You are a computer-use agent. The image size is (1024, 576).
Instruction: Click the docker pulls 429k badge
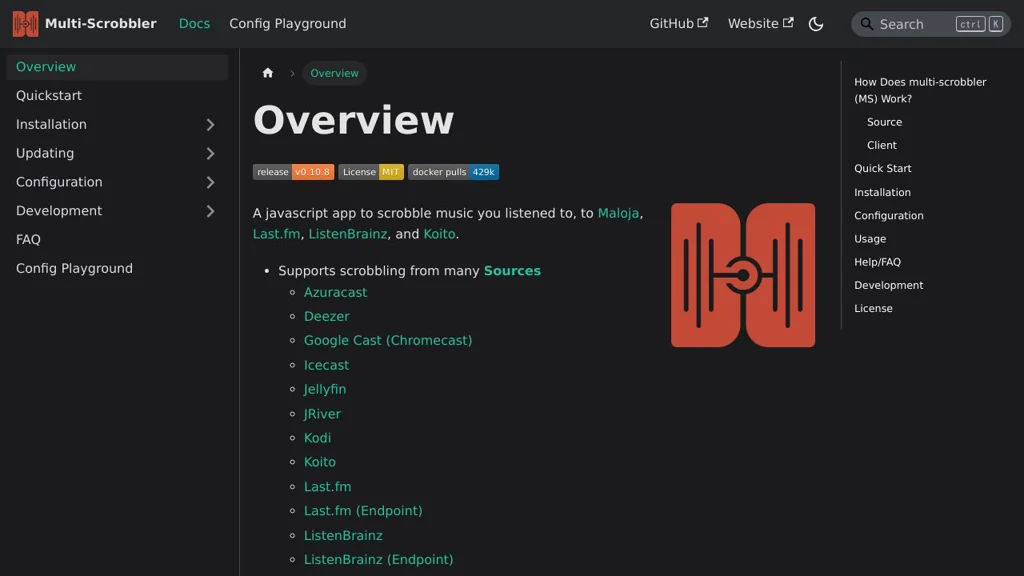[453, 172]
